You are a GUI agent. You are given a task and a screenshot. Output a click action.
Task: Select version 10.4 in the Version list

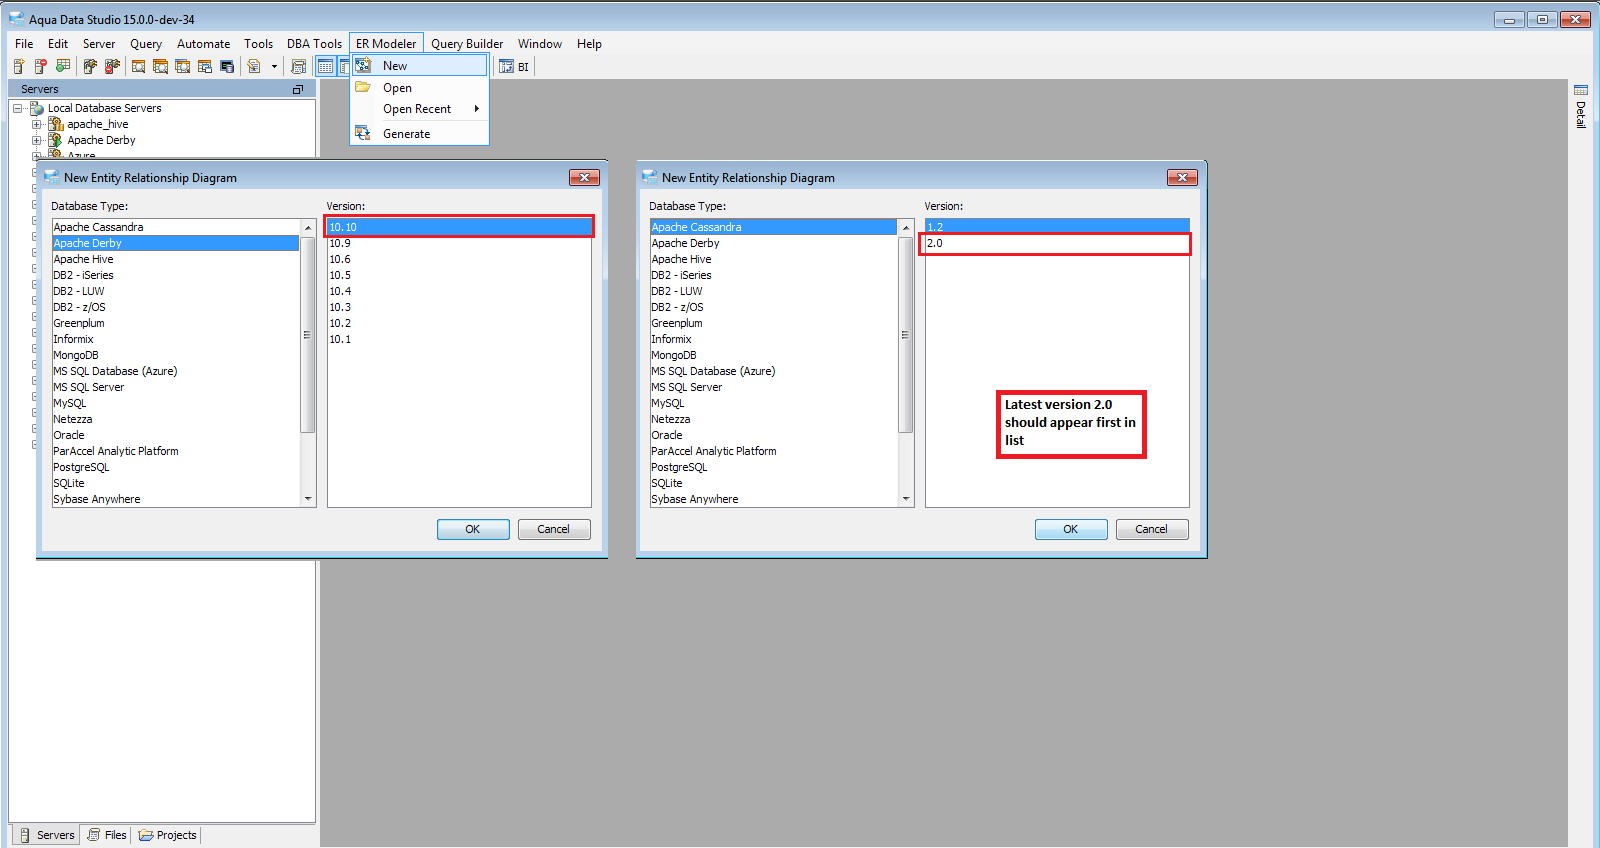click(459, 291)
